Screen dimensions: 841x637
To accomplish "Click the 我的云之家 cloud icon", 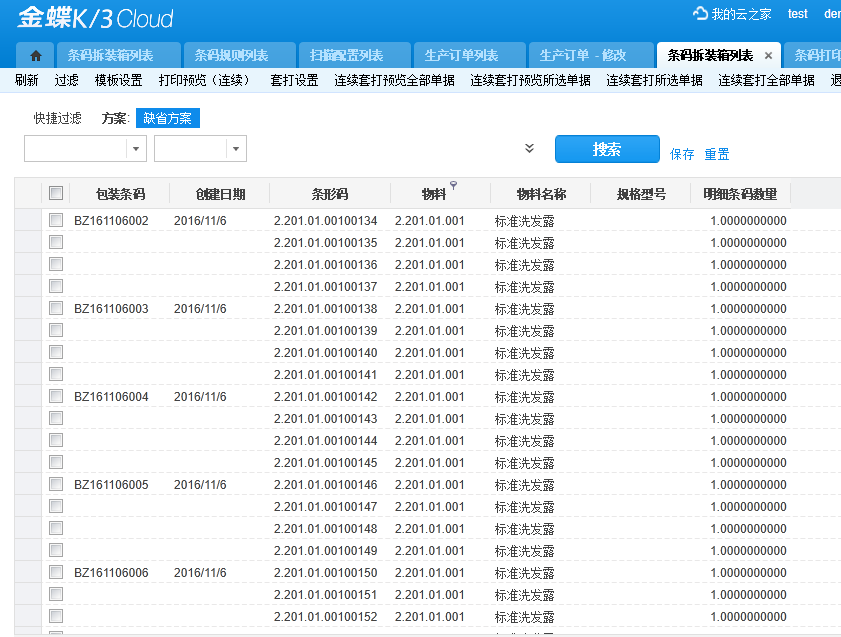I will click(700, 14).
